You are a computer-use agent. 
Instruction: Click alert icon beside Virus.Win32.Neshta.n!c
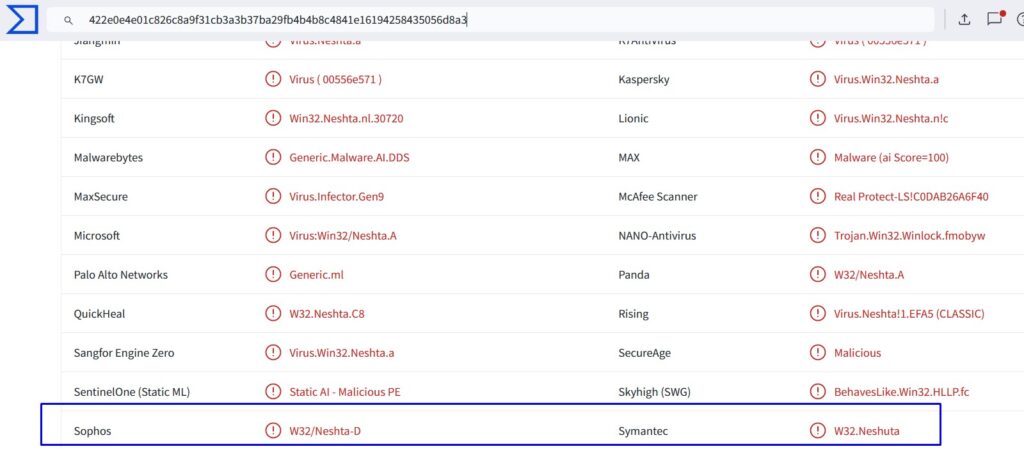pos(817,118)
